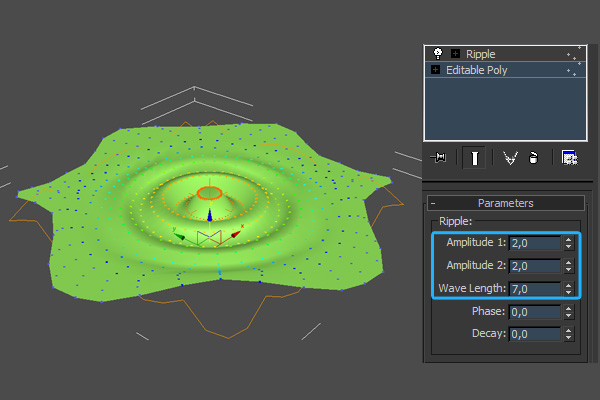
Task: Toggle Ripple modifier lightbulb on/off
Action: tap(437, 53)
